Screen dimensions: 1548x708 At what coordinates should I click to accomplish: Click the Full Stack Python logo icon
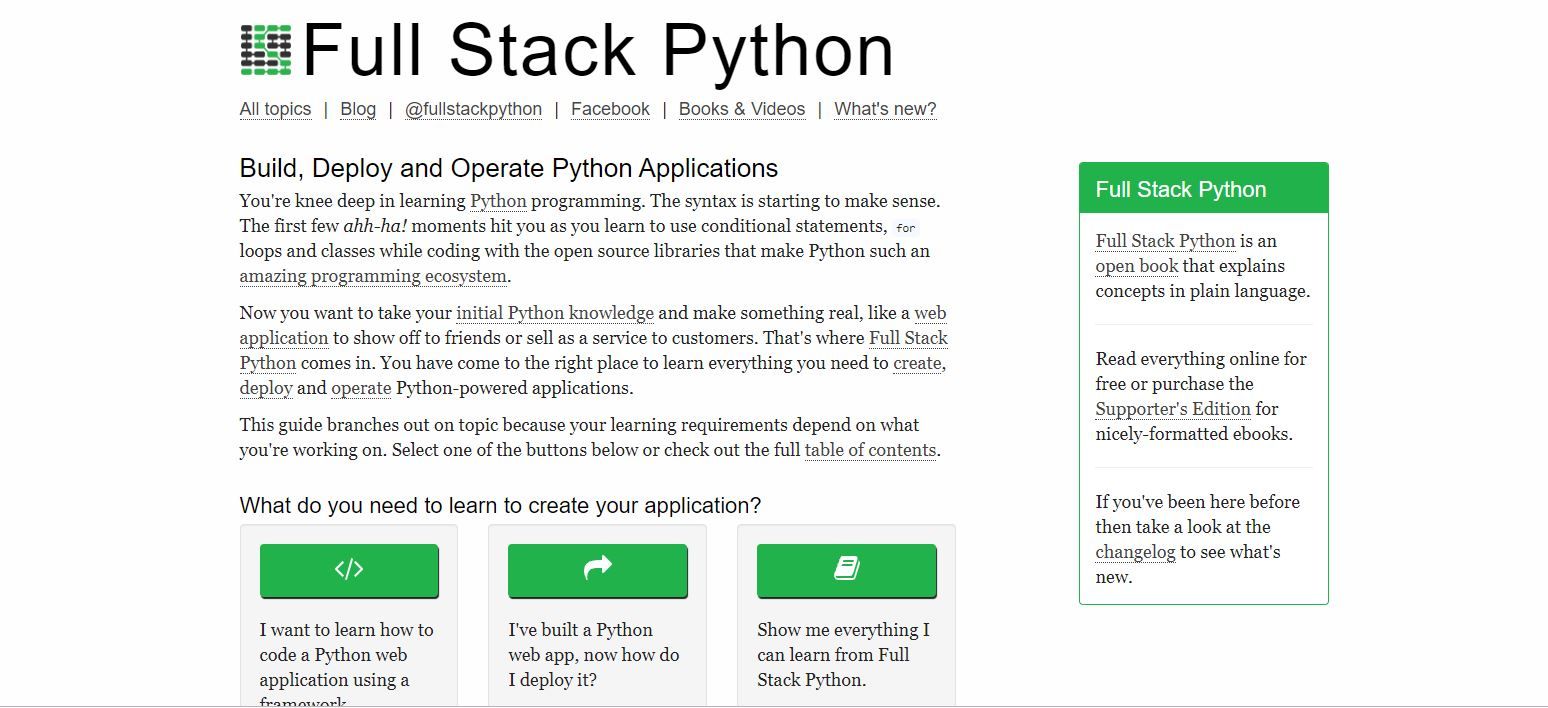[266, 50]
